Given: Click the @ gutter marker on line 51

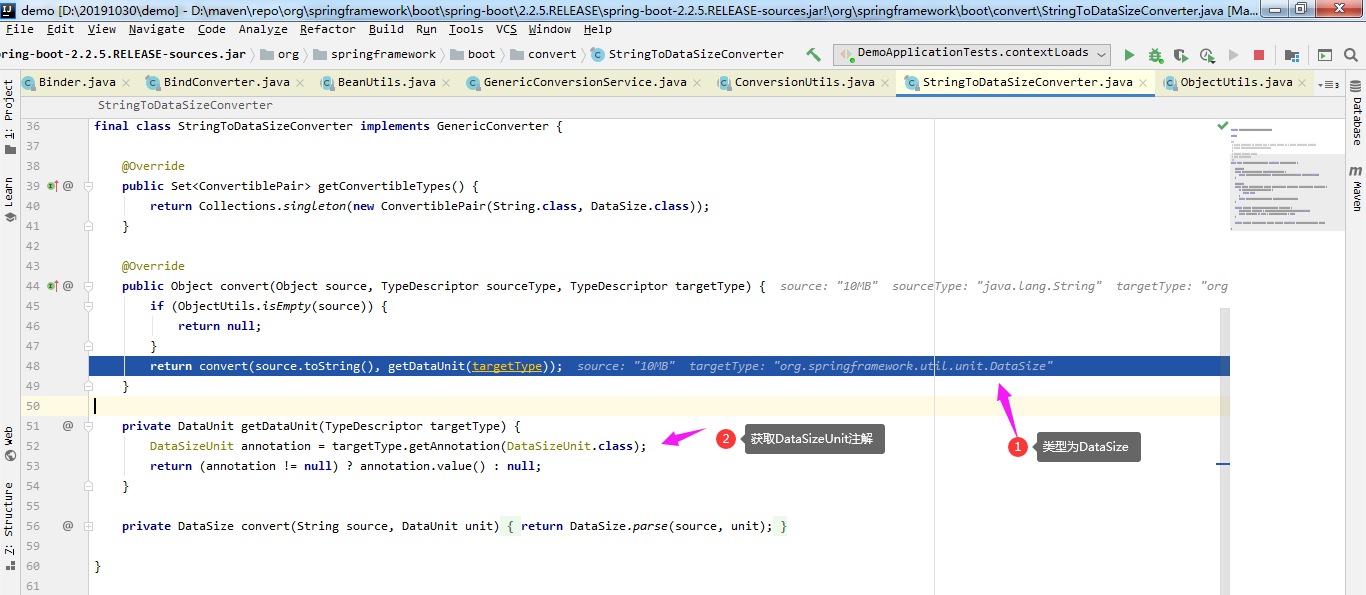Looking at the screenshot, I should (68, 426).
